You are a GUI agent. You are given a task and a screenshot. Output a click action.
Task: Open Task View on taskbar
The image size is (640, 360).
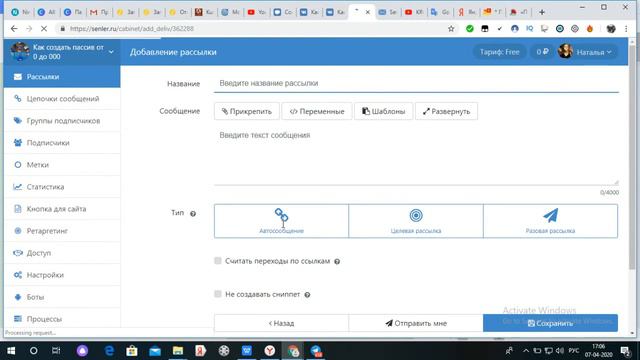(x=56, y=351)
